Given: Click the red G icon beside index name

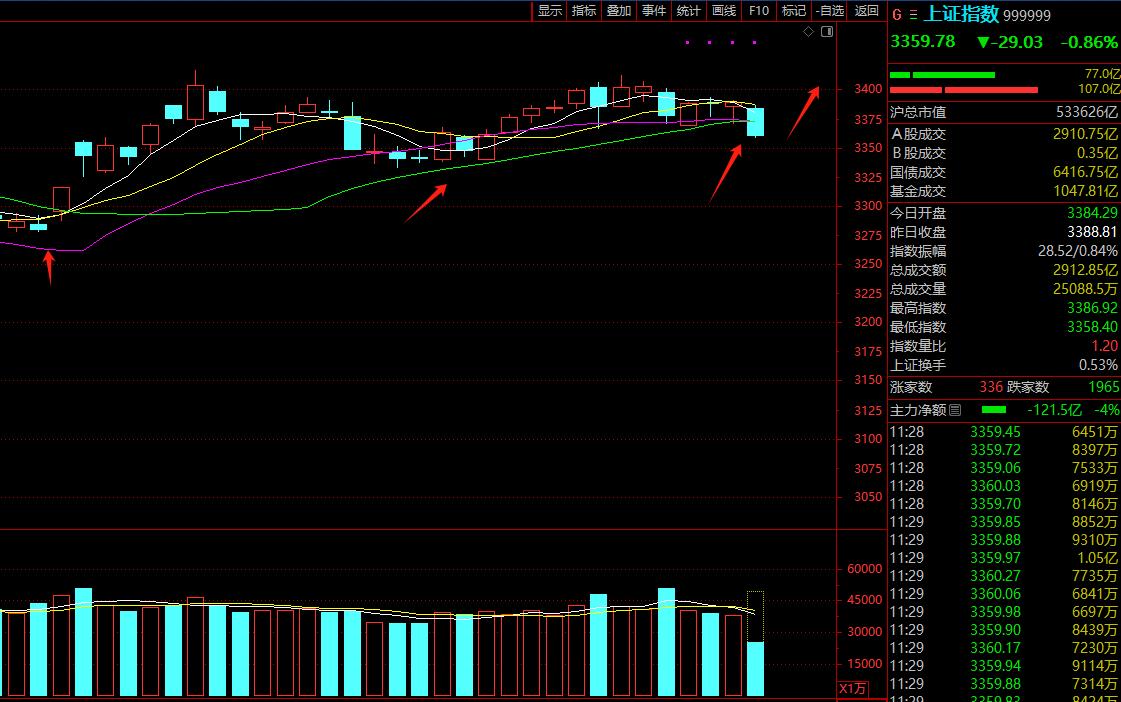Looking at the screenshot, I should [897, 15].
